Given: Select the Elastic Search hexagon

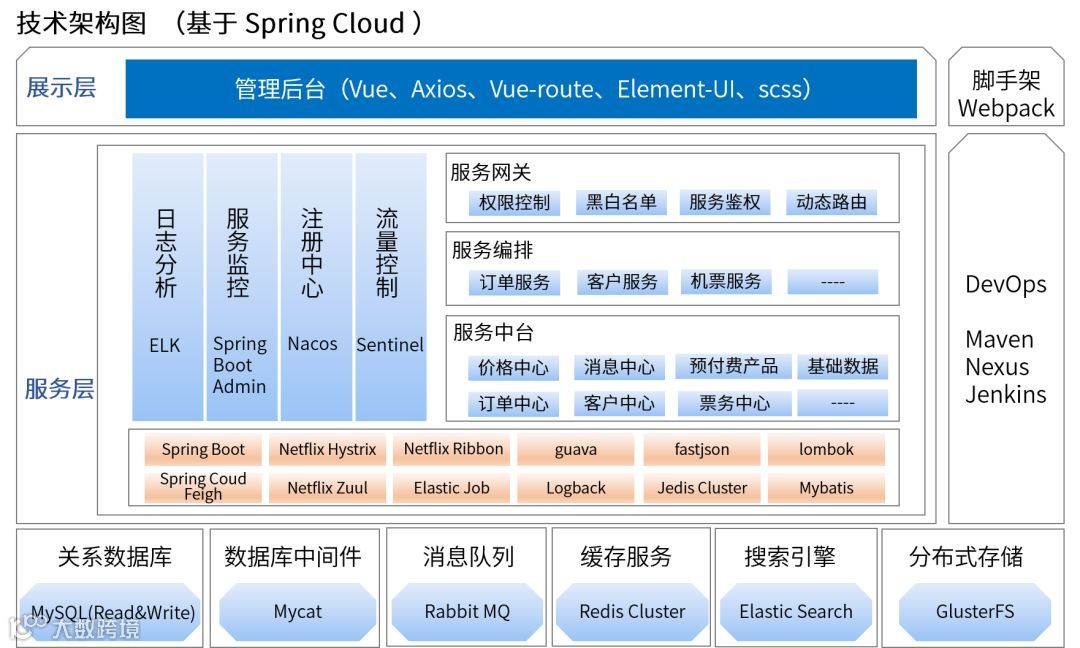Looking at the screenshot, I should (796, 612).
